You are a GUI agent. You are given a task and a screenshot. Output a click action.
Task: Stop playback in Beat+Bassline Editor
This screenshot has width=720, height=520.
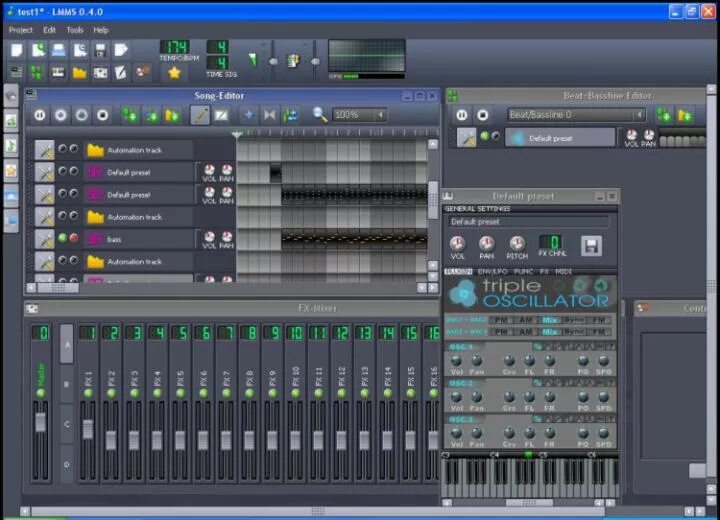tap(483, 115)
